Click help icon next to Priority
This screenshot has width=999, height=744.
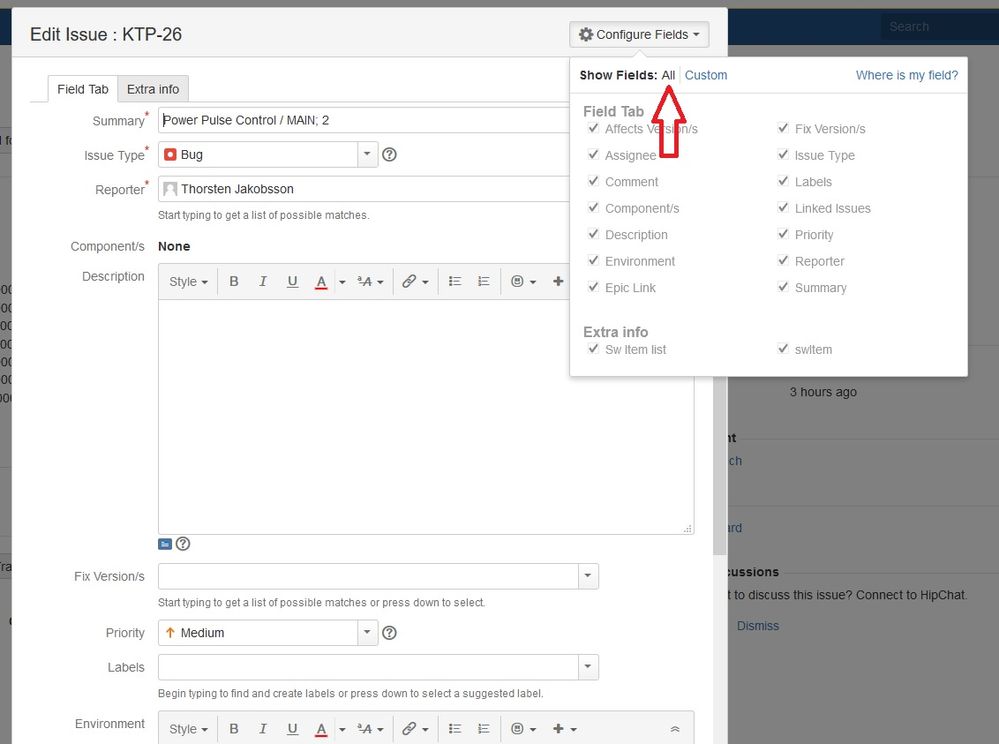click(x=389, y=633)
